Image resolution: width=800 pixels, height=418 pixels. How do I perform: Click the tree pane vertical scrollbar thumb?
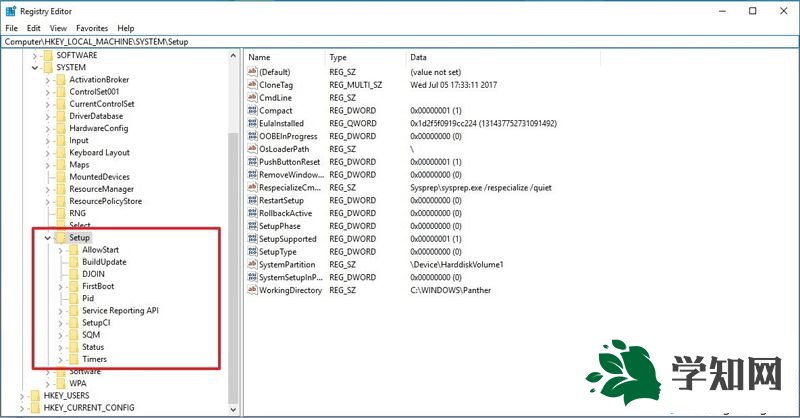point(233,268)
